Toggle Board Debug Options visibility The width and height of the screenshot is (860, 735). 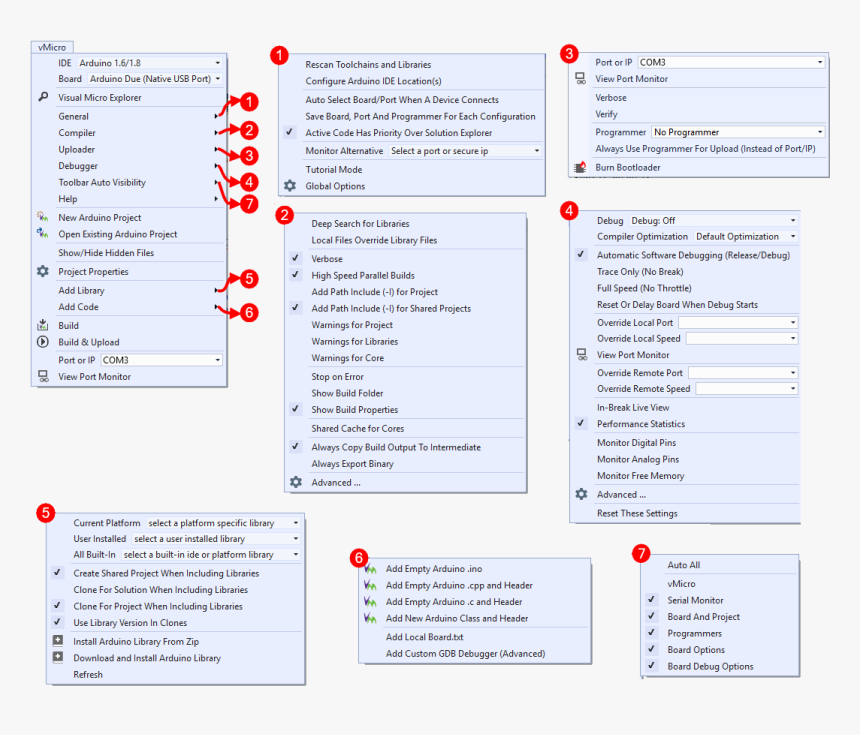(652, 665)
